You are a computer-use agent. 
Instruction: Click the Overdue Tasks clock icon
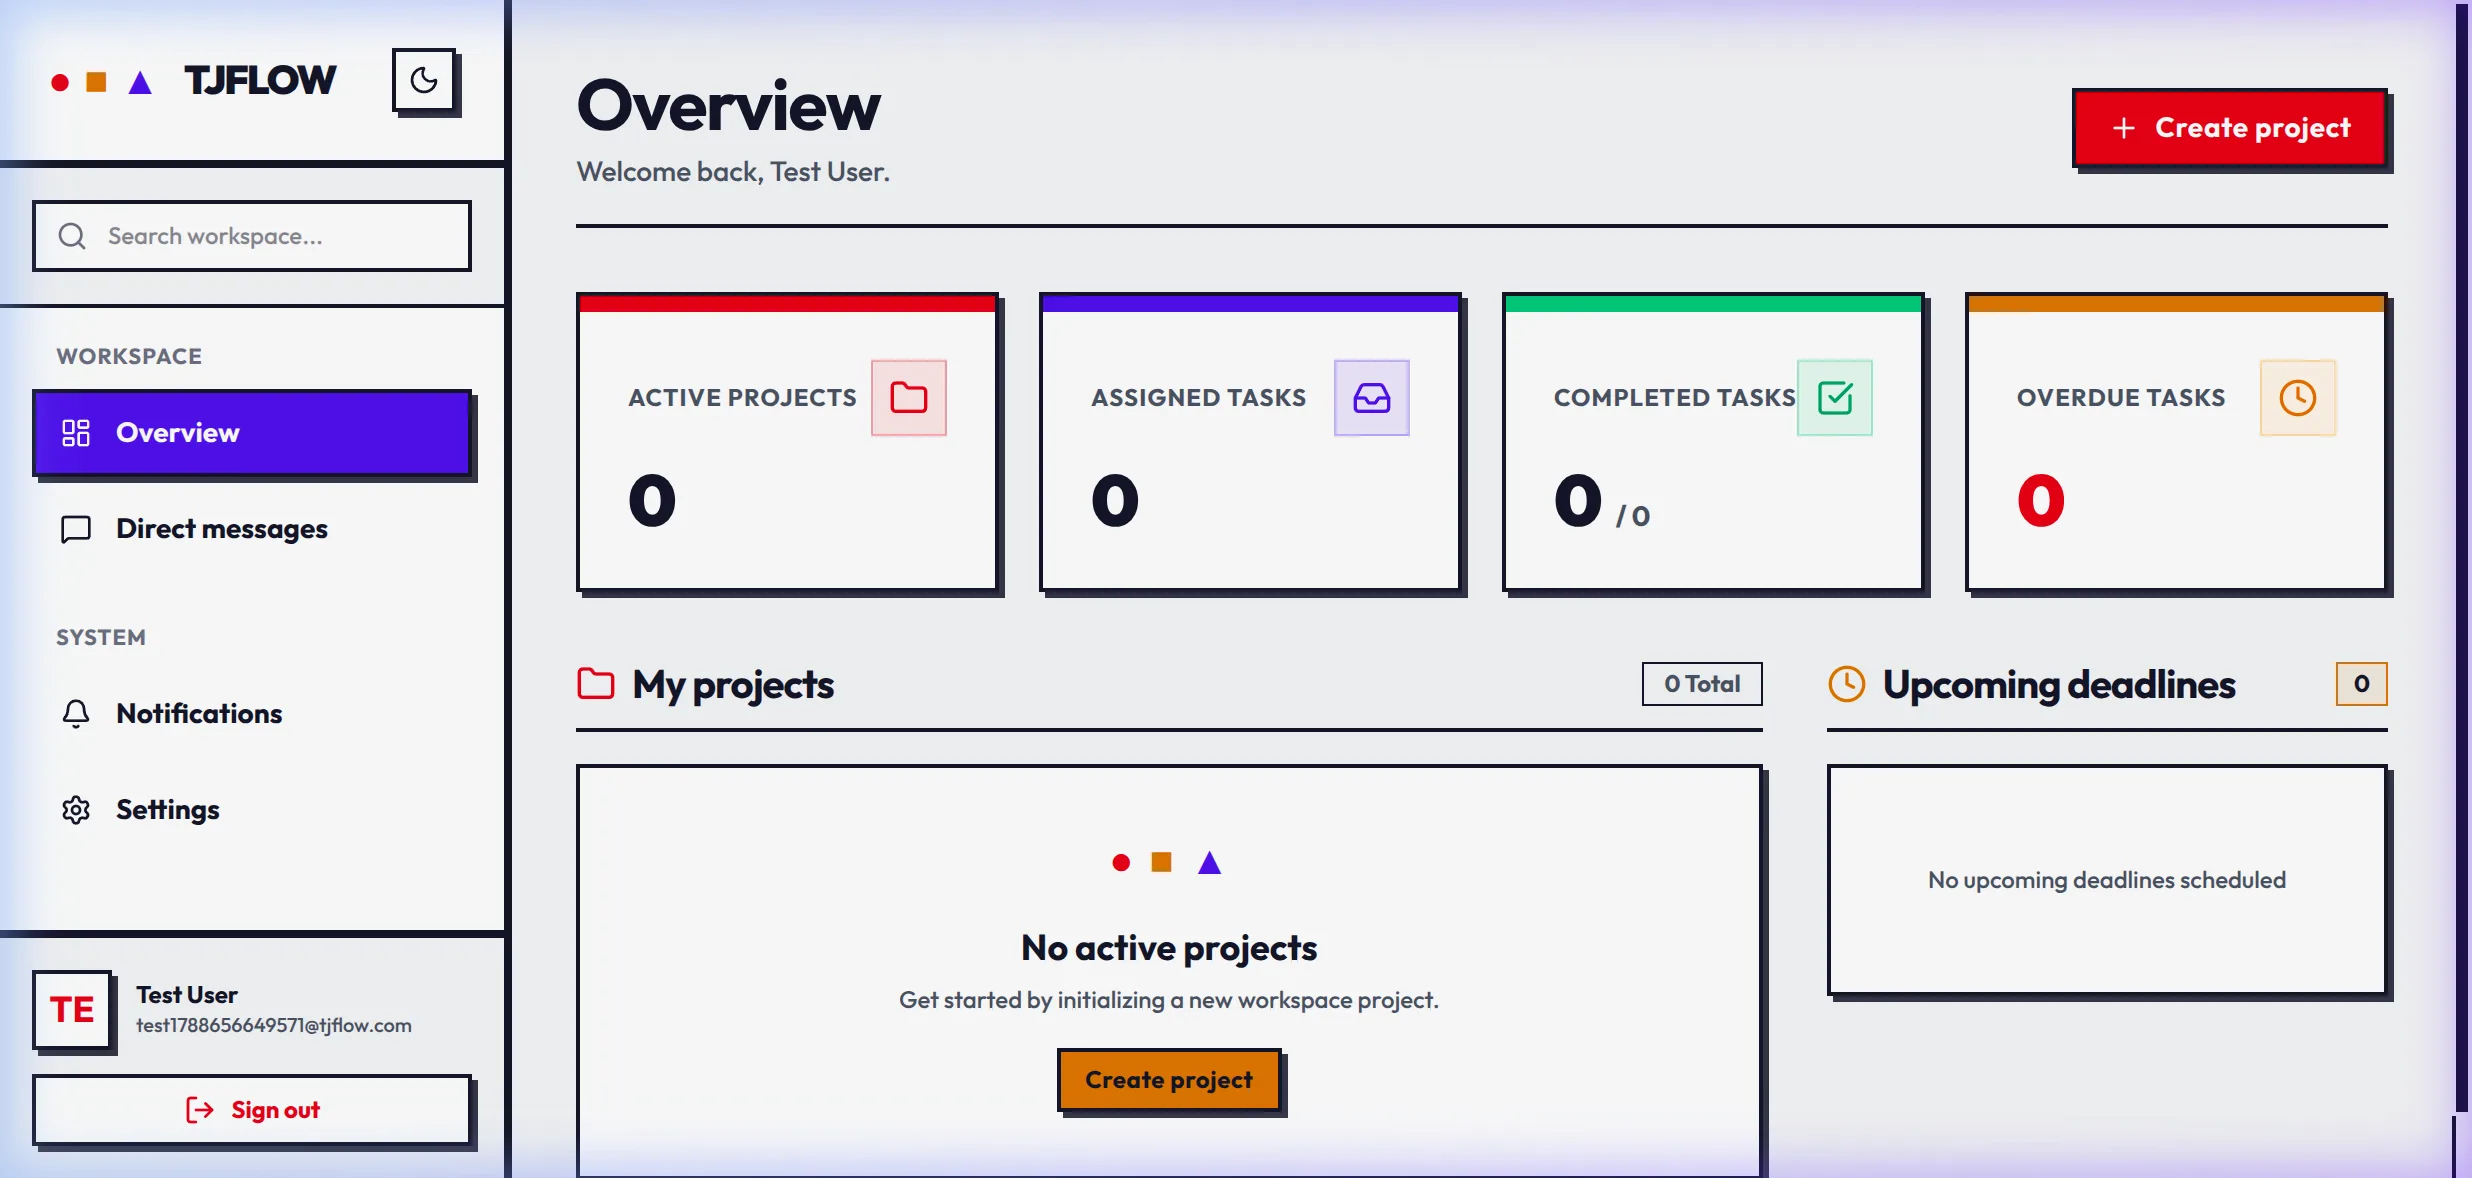click(x=2298, y=398)
